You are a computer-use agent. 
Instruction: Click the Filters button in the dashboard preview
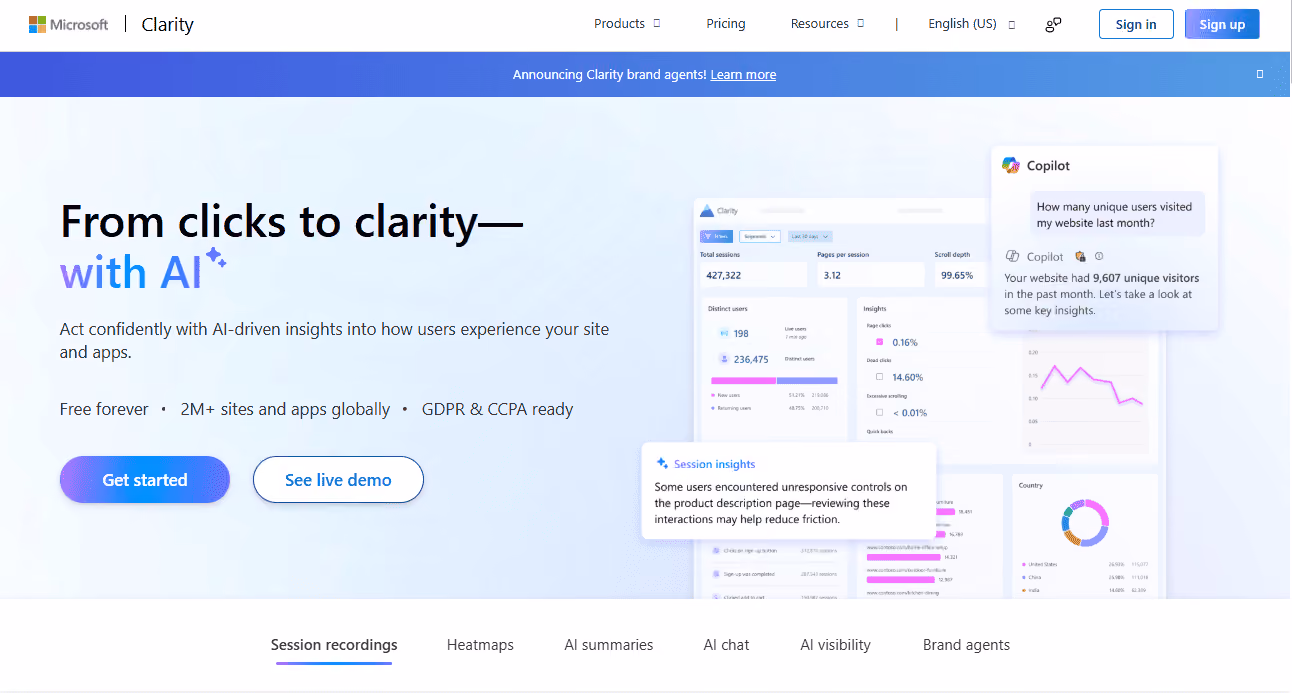click(717, 237)
